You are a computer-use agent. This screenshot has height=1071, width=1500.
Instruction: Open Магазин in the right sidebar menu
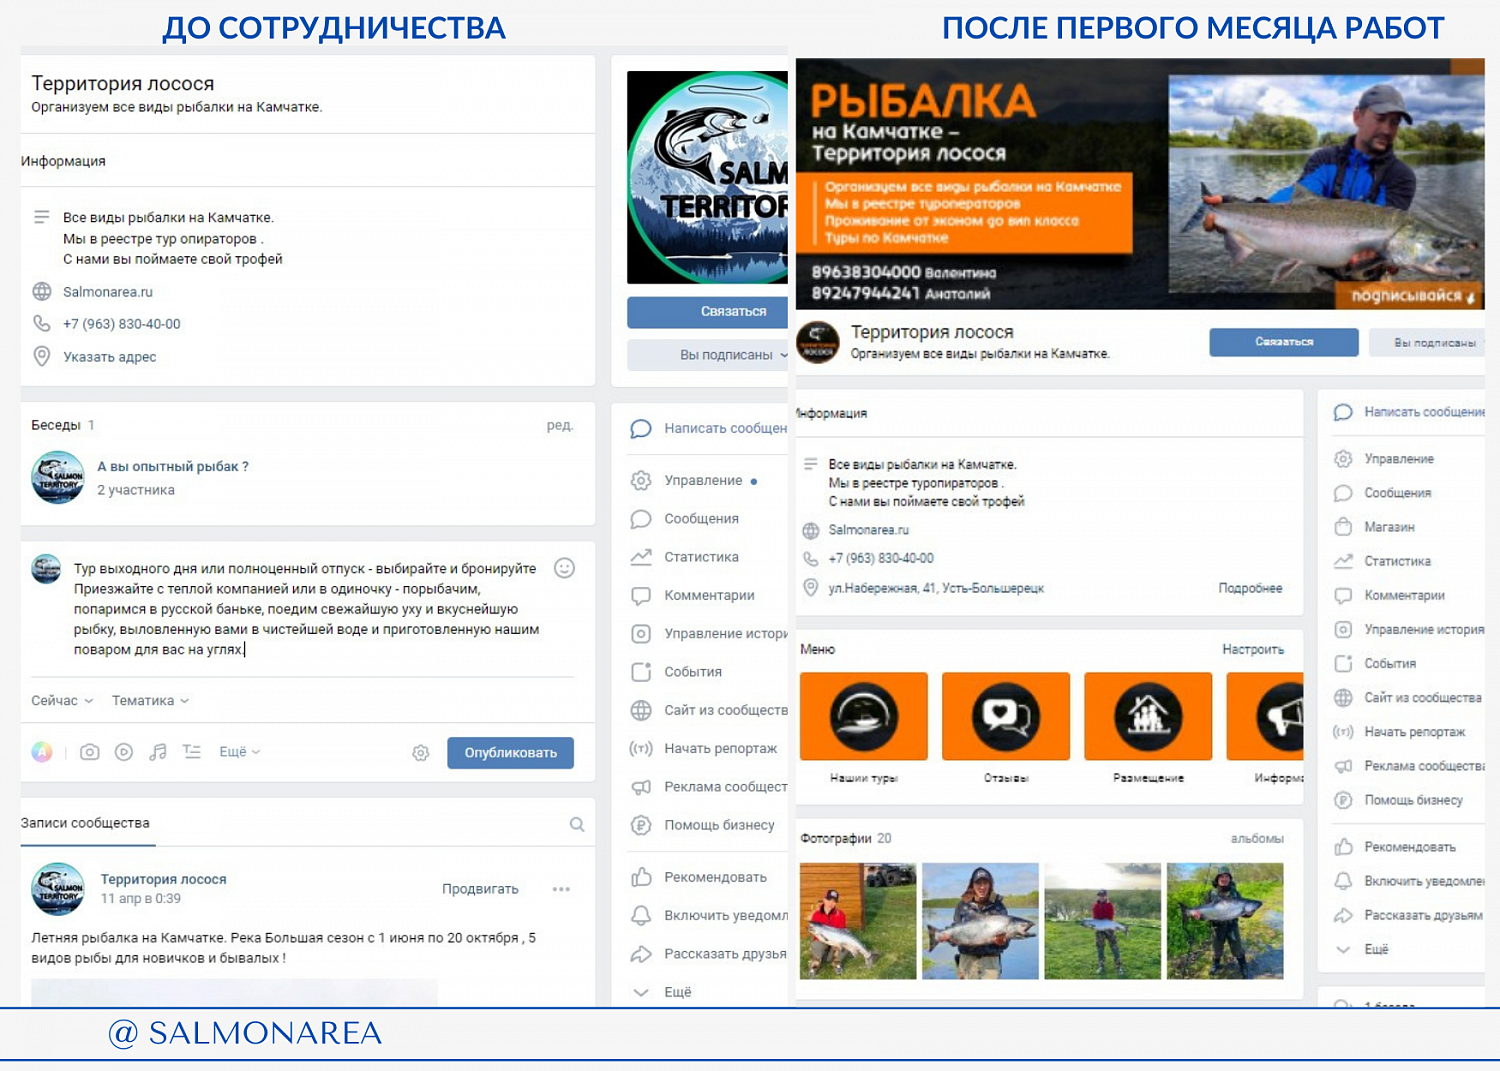pos(1389,527)
